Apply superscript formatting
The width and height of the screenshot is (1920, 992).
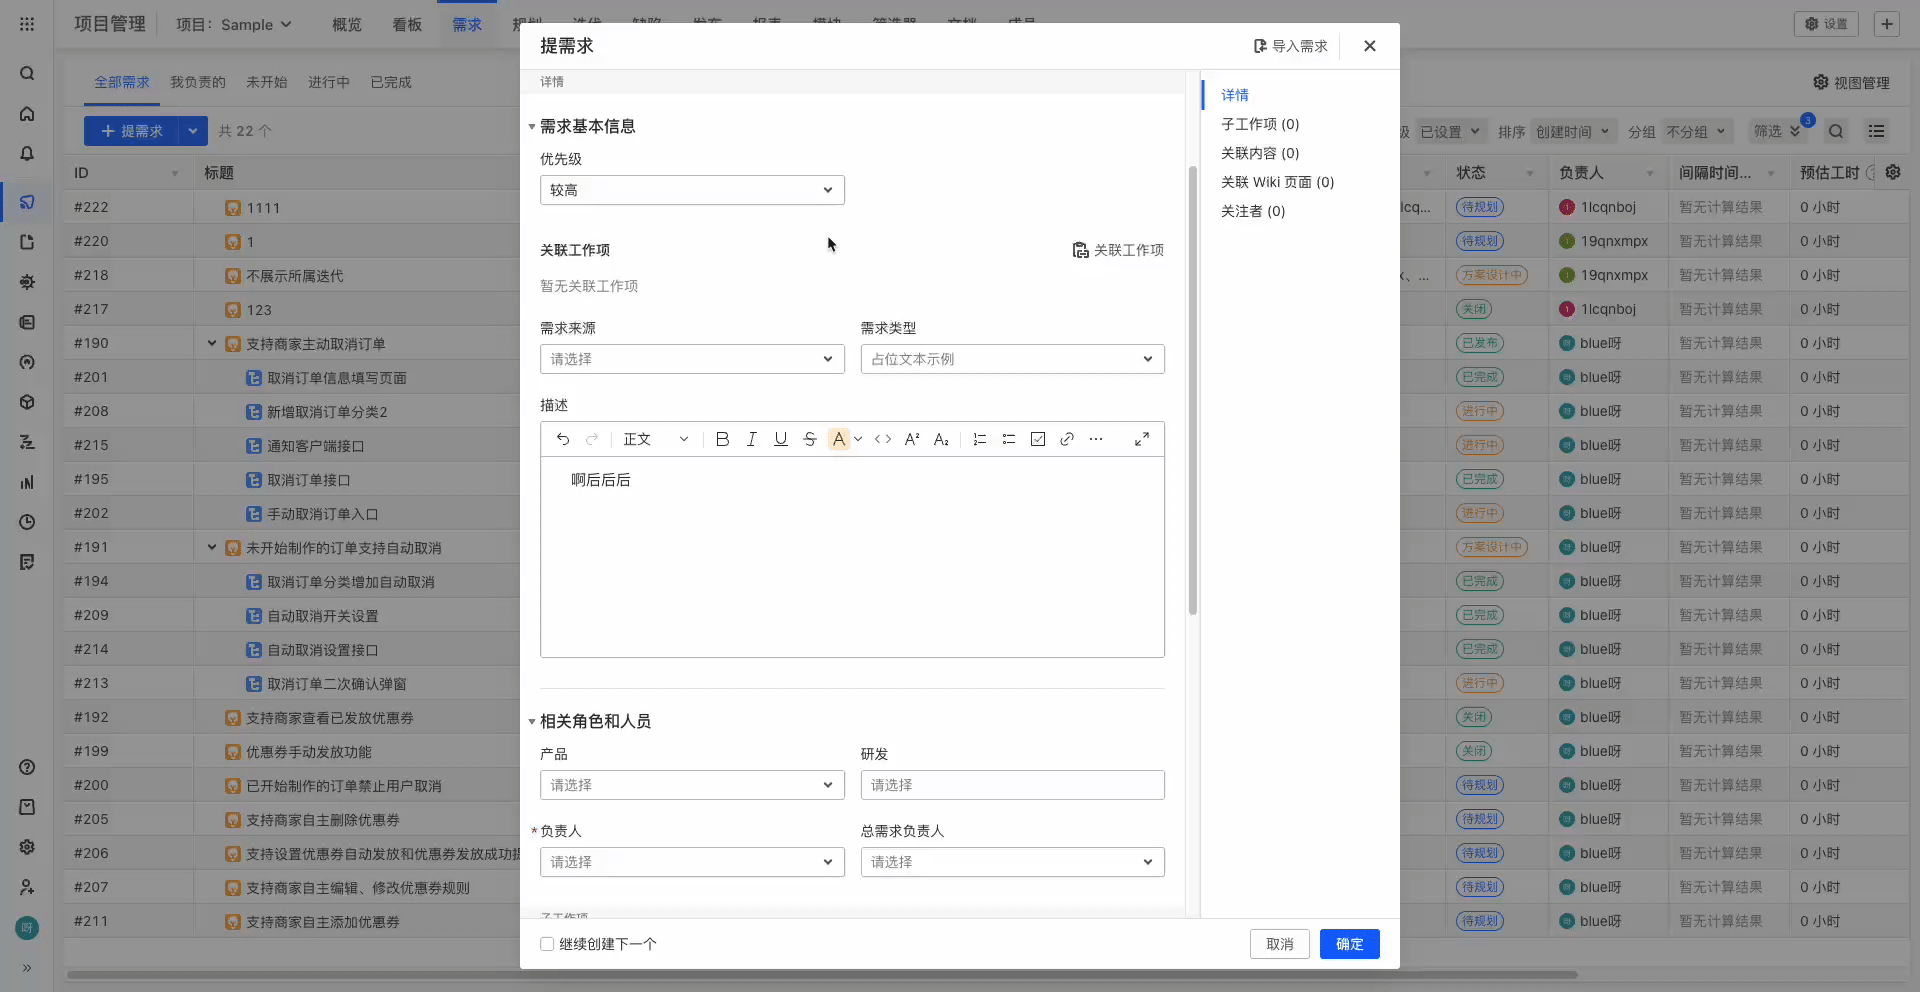[911, 439]
